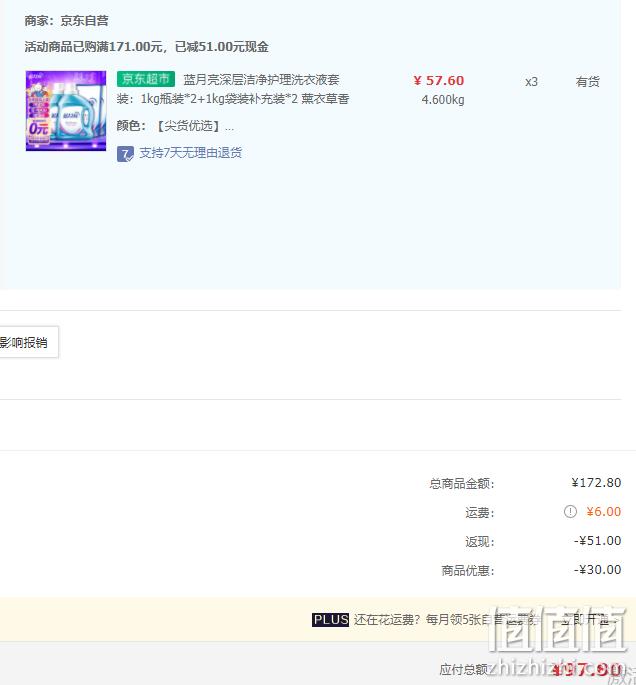Open the 还在花运费 PLUS promotion link
This screenshot has height=685, width=636.
445,619
